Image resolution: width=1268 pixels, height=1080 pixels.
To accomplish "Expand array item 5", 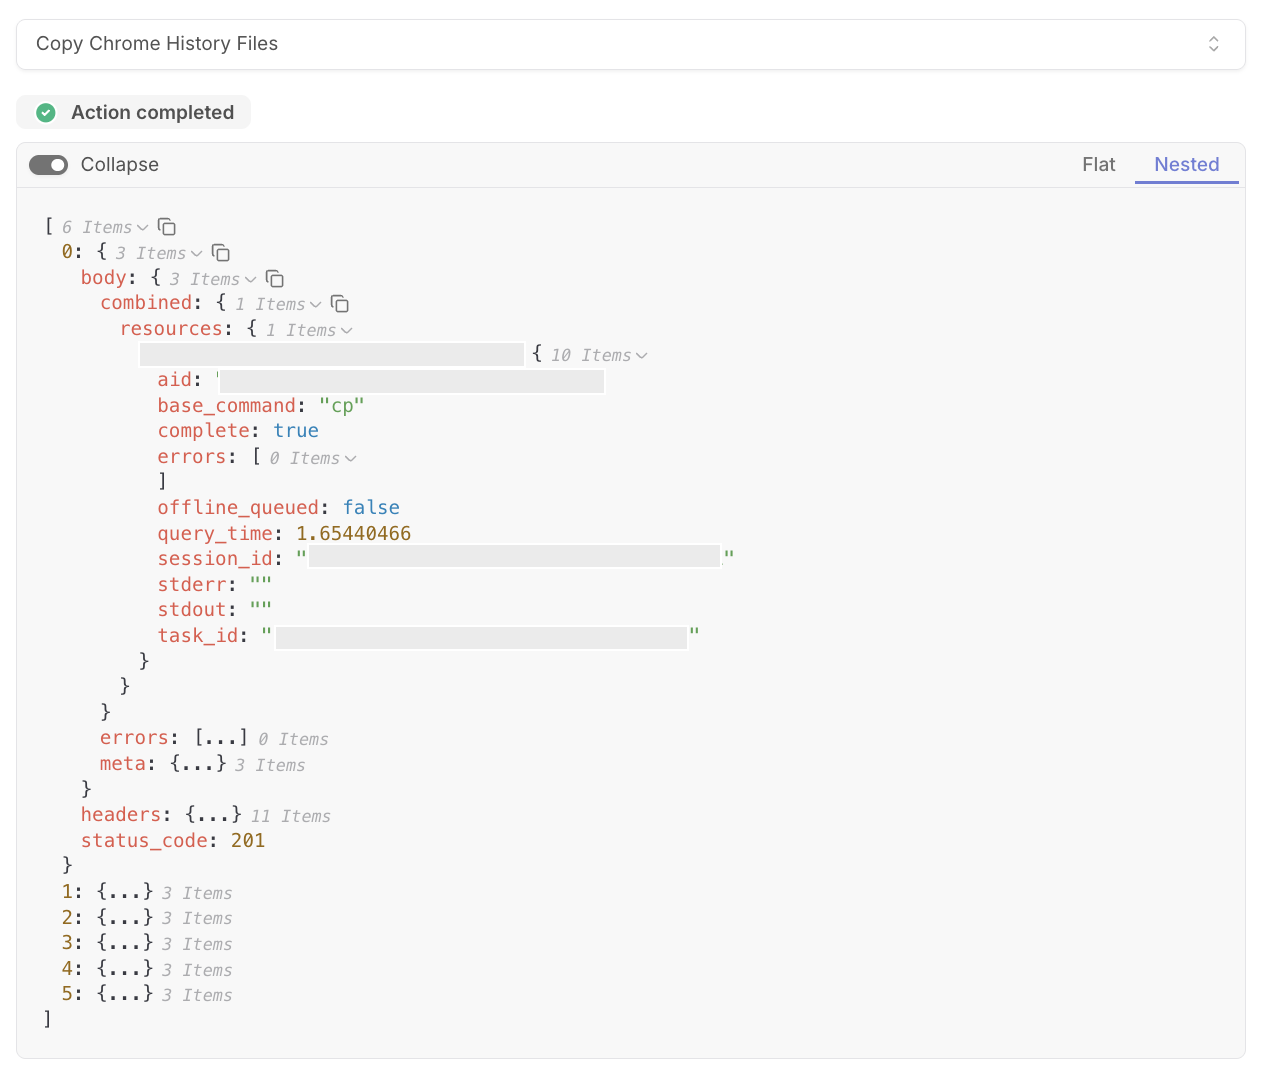I will 125,994.
